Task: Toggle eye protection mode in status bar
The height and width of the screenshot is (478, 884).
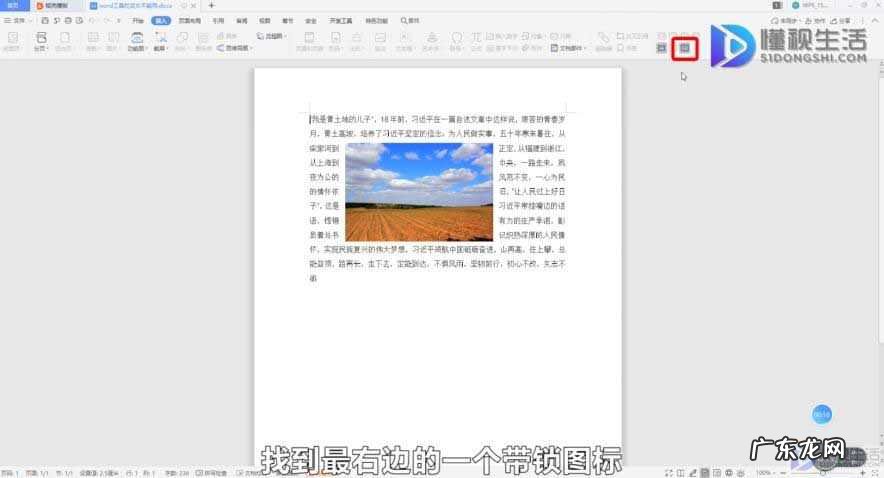Action: pos(741,473)
